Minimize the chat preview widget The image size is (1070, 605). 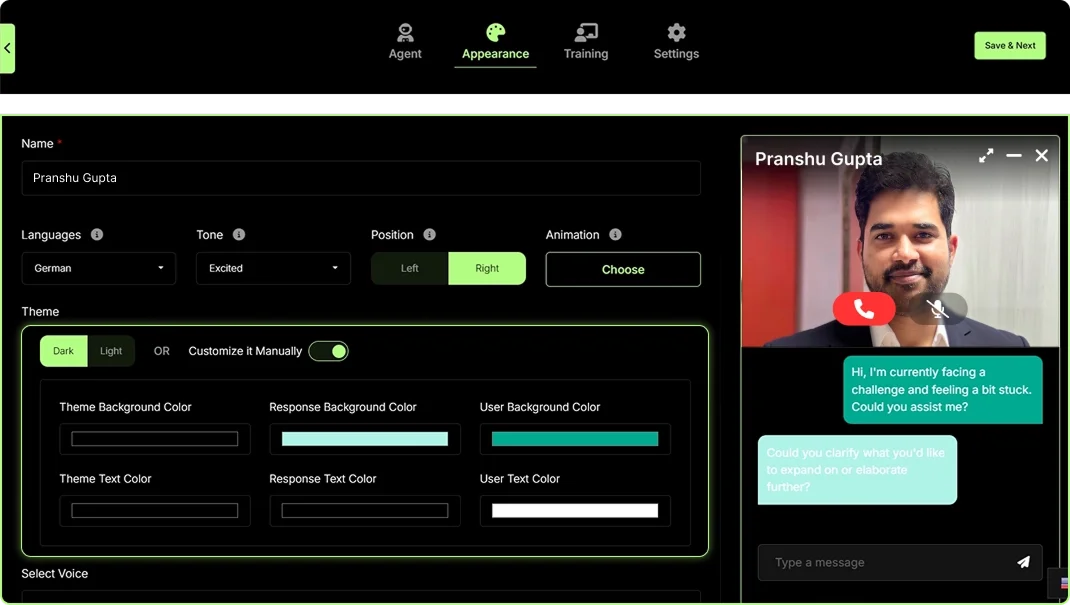click(1014, 156)
